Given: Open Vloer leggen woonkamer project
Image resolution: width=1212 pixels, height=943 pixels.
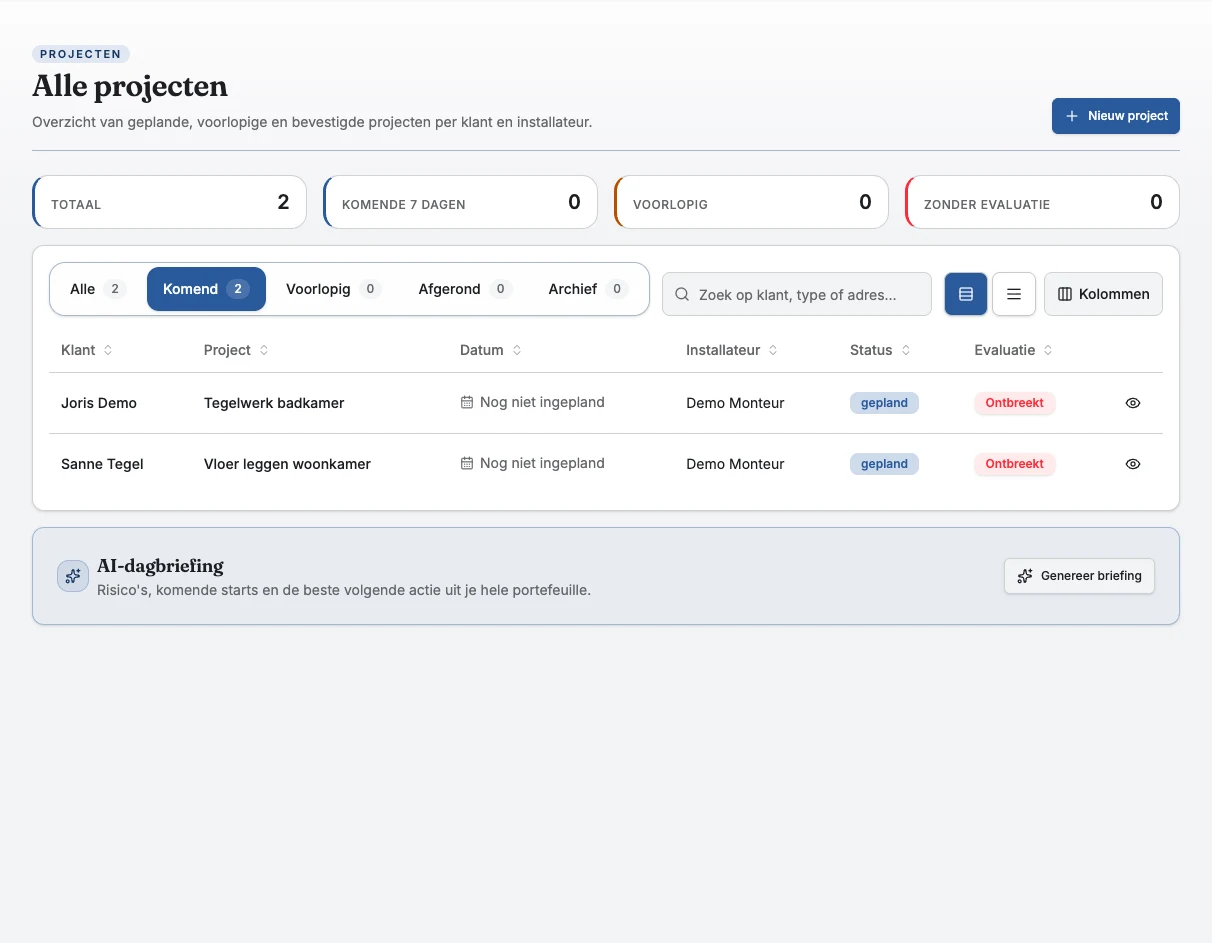Looking at the screenshot, I should coord(287,464).
